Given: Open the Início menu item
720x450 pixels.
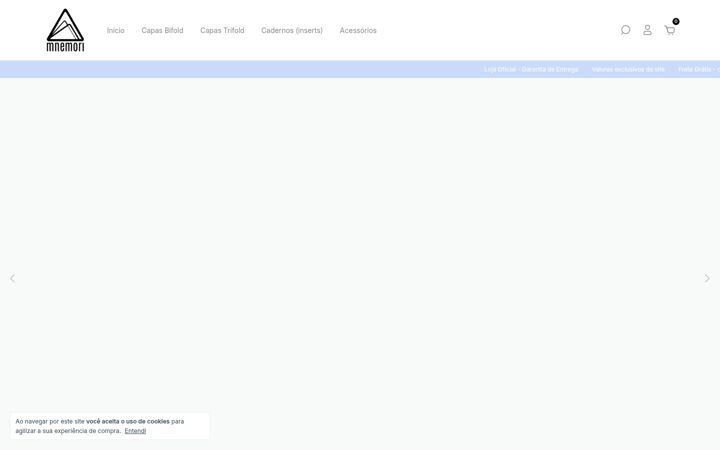Looking at the screenshot, I should [116, 30].
